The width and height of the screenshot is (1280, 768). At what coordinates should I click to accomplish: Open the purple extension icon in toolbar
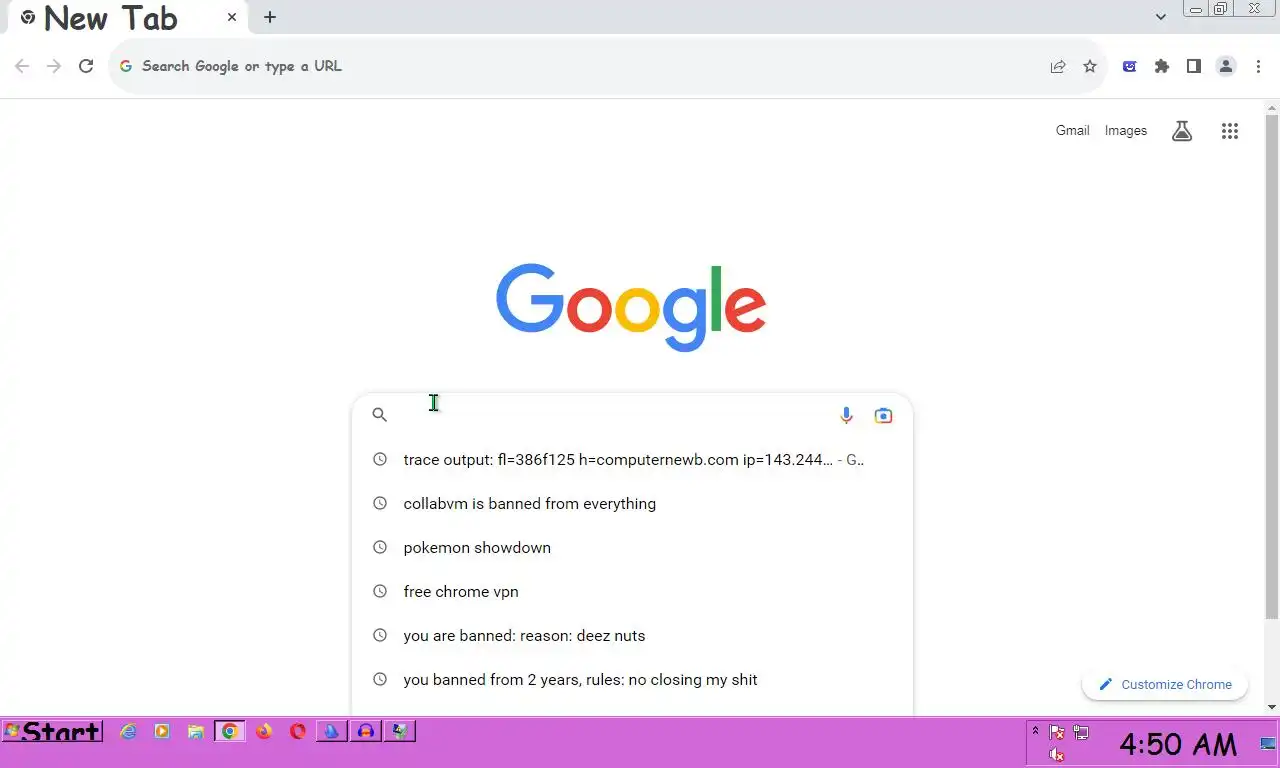(x=1129, y=66)
